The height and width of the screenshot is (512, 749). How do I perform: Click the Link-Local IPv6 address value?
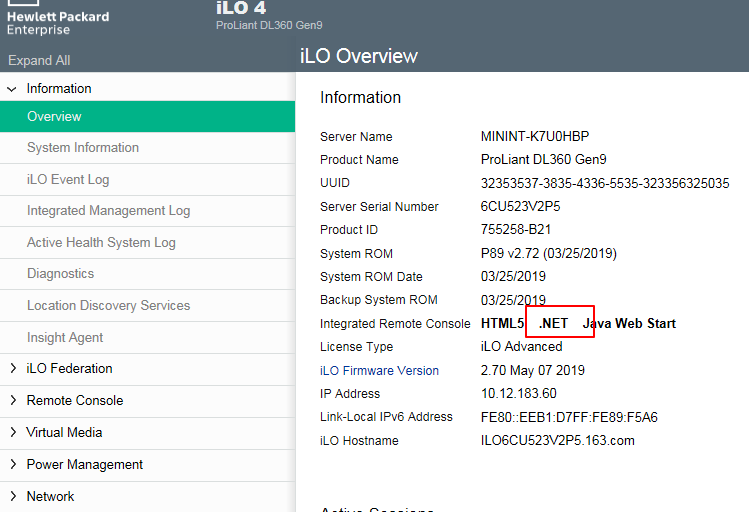(x=569, y=417)
